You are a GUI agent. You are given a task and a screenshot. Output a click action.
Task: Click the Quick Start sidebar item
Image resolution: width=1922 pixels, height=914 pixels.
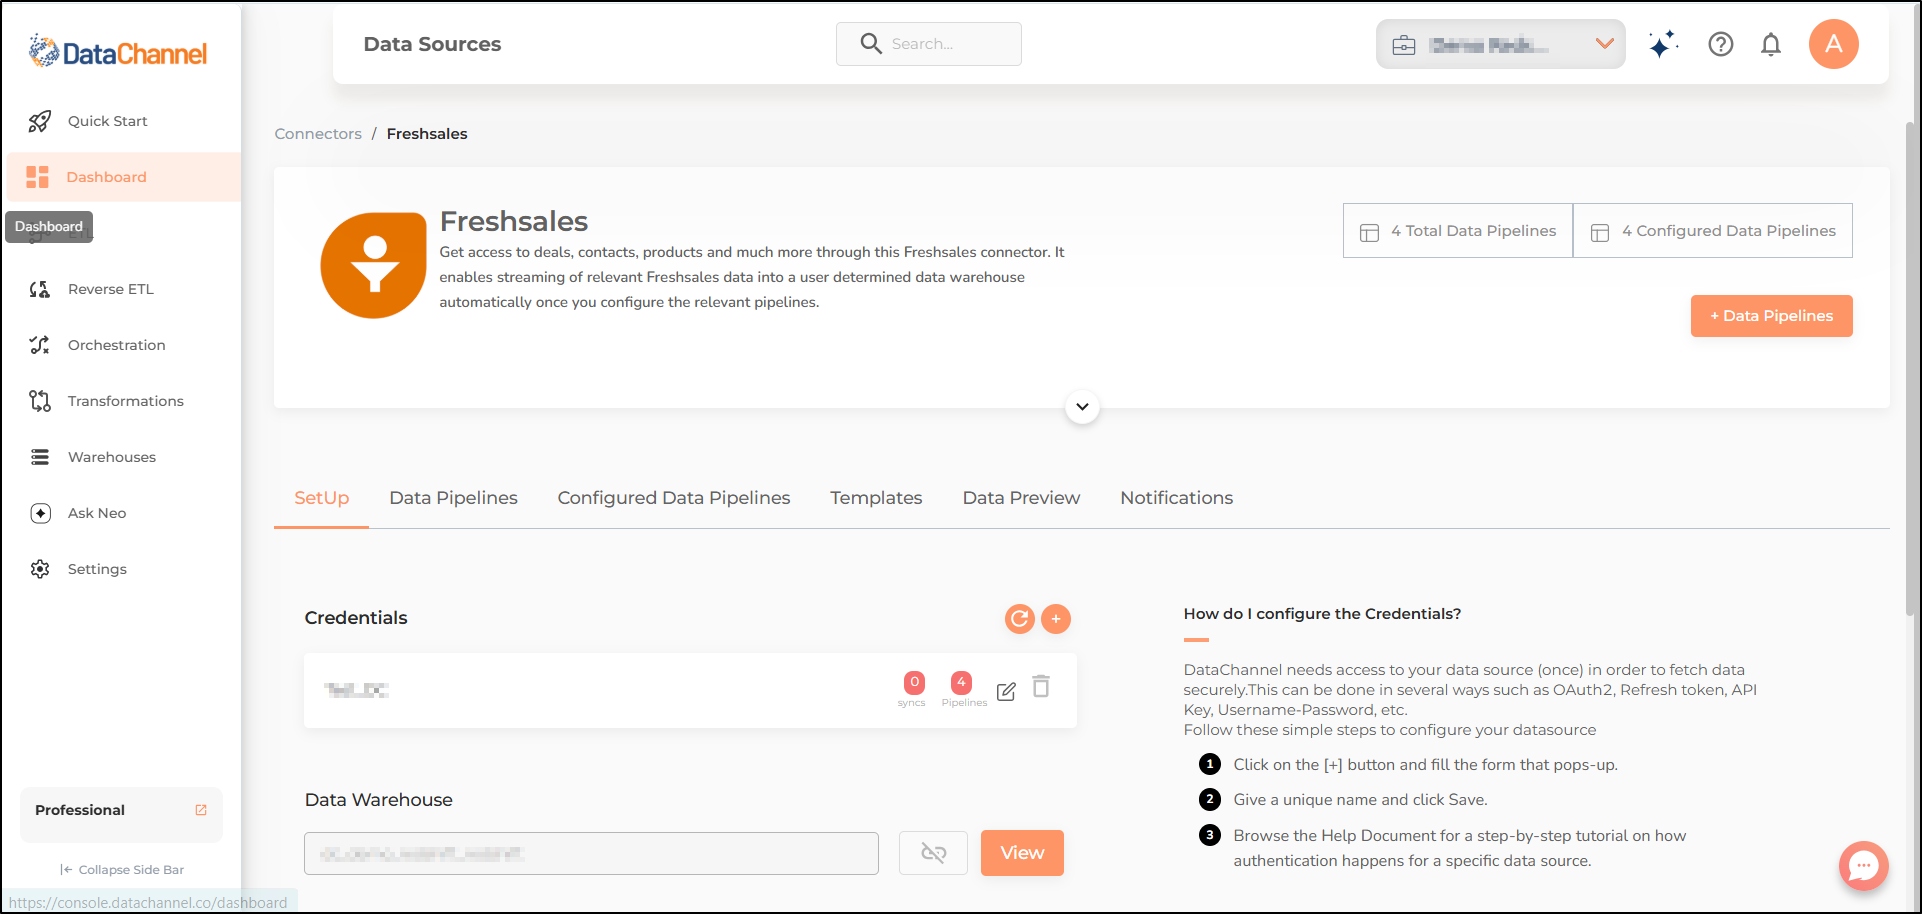click(124, 121)
